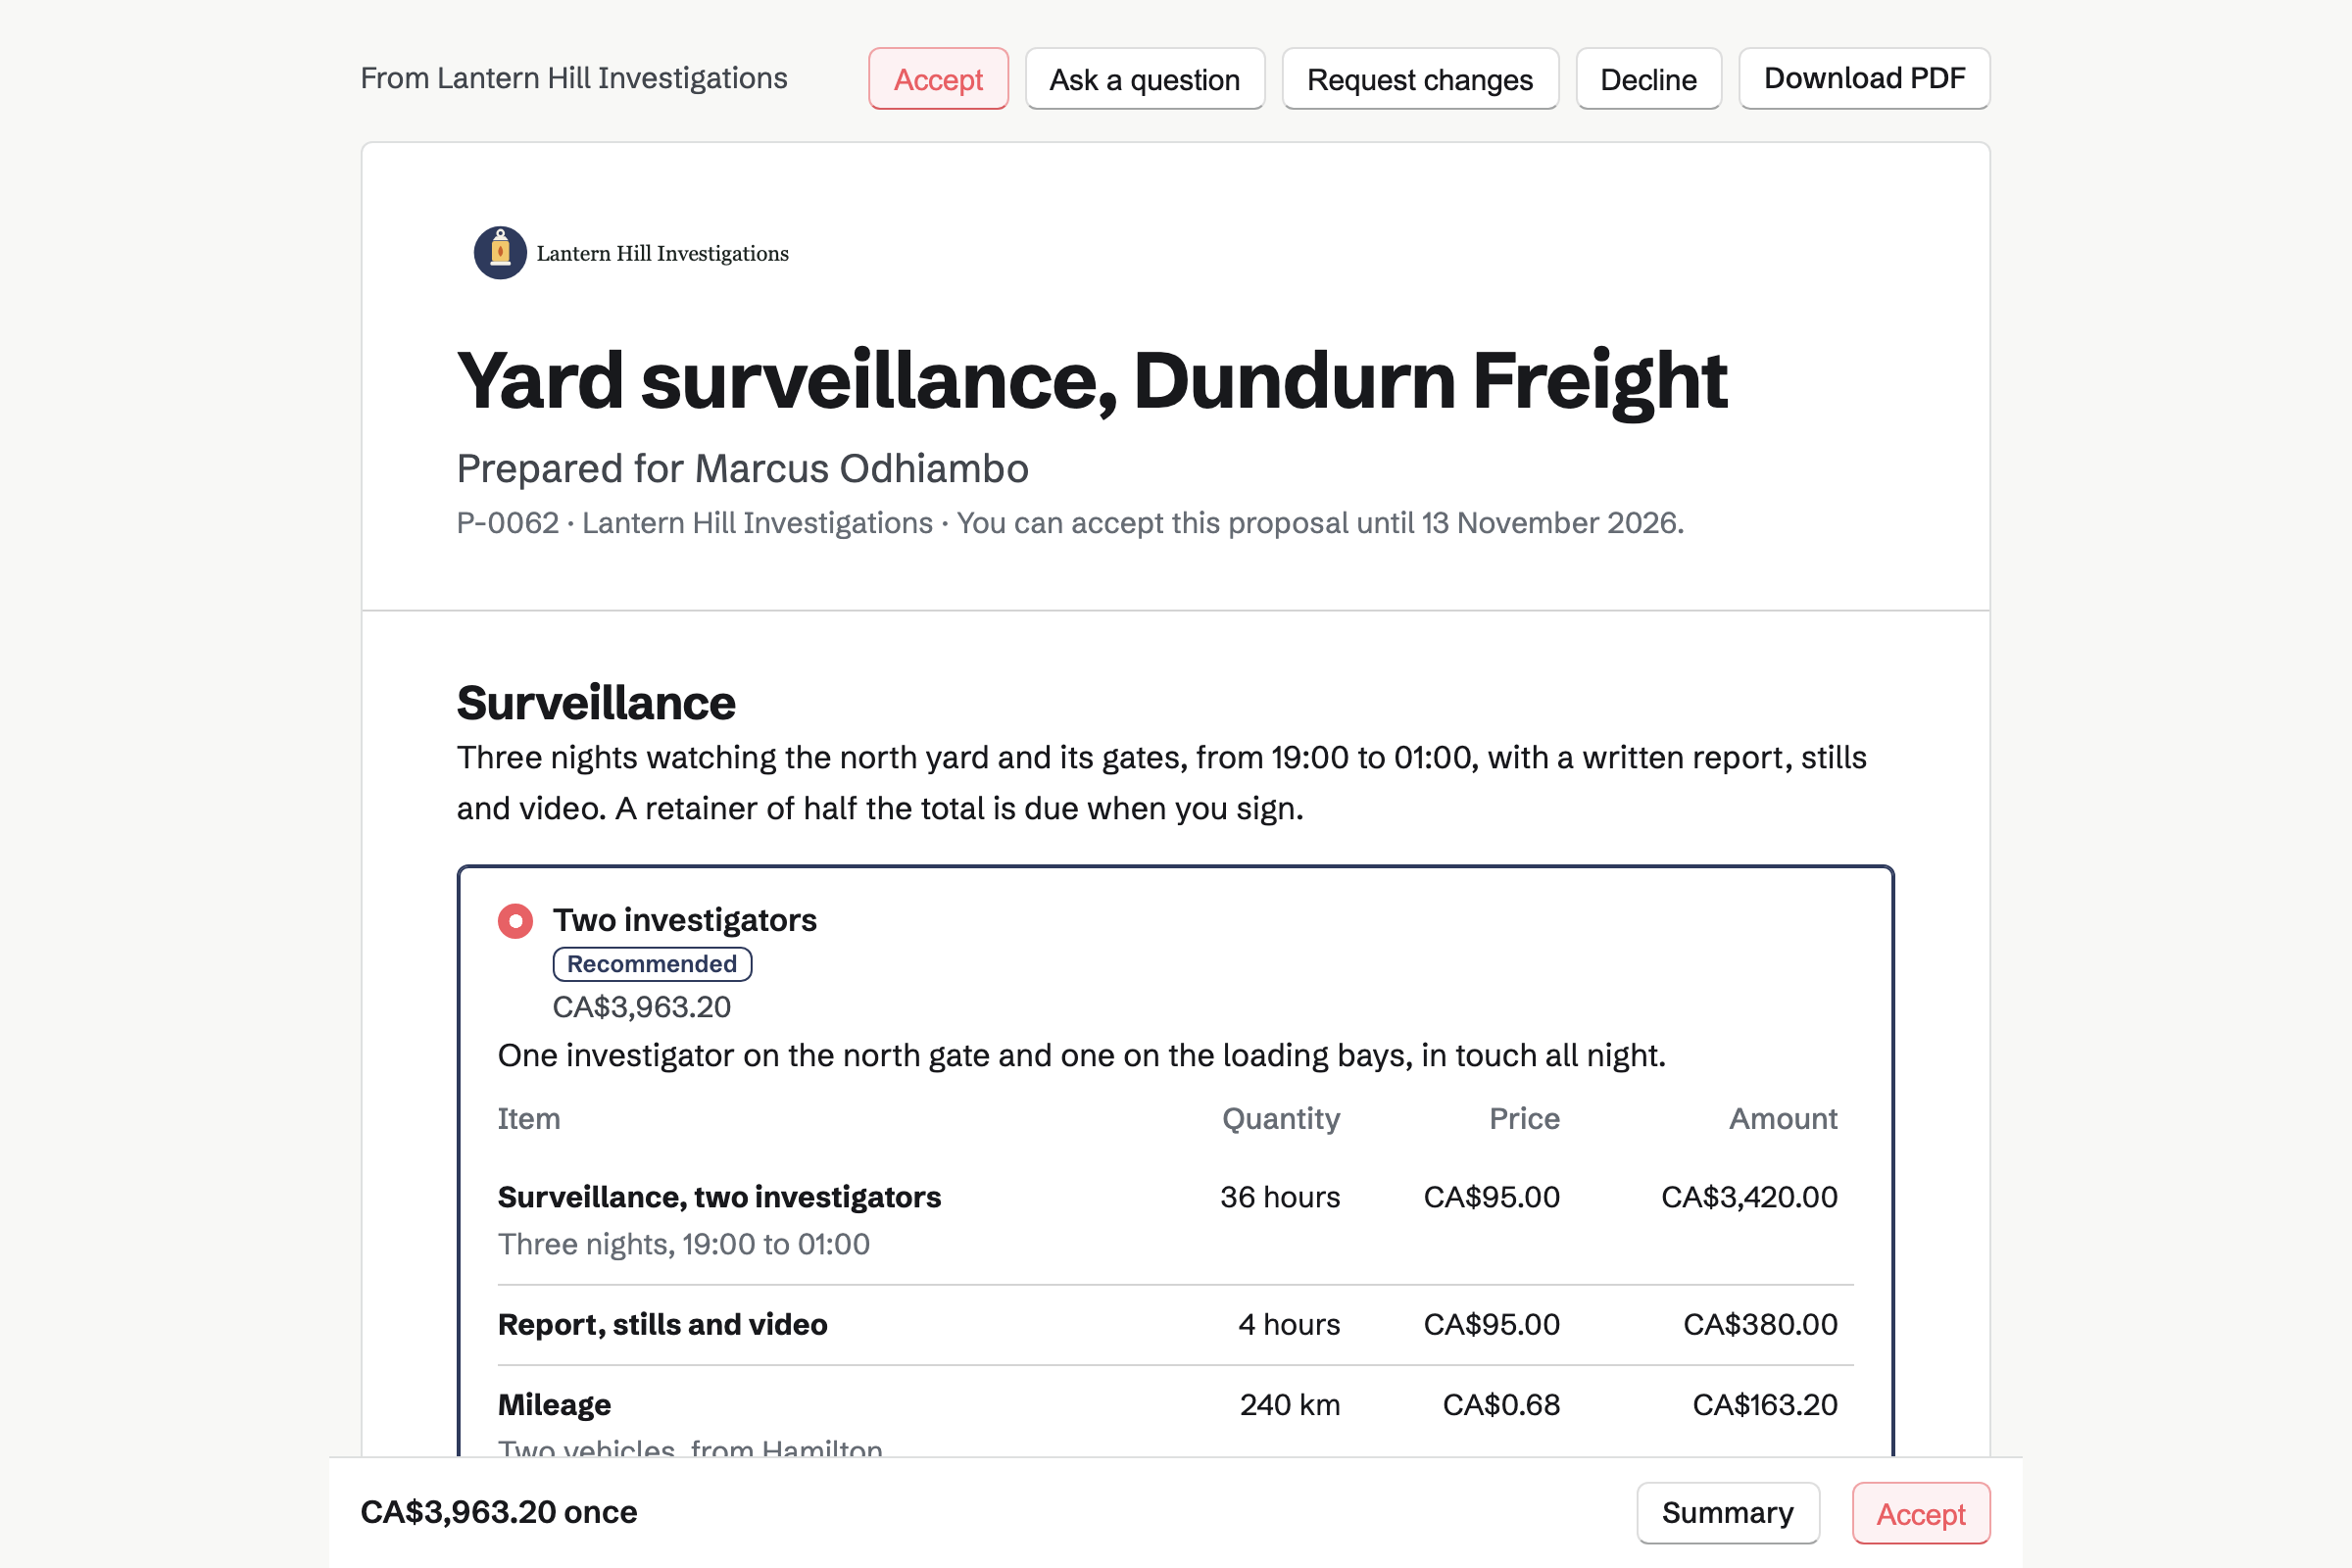The image size is (2352, 1568).
Task: Click the Mileage row label
Action: coord(554,1405)
